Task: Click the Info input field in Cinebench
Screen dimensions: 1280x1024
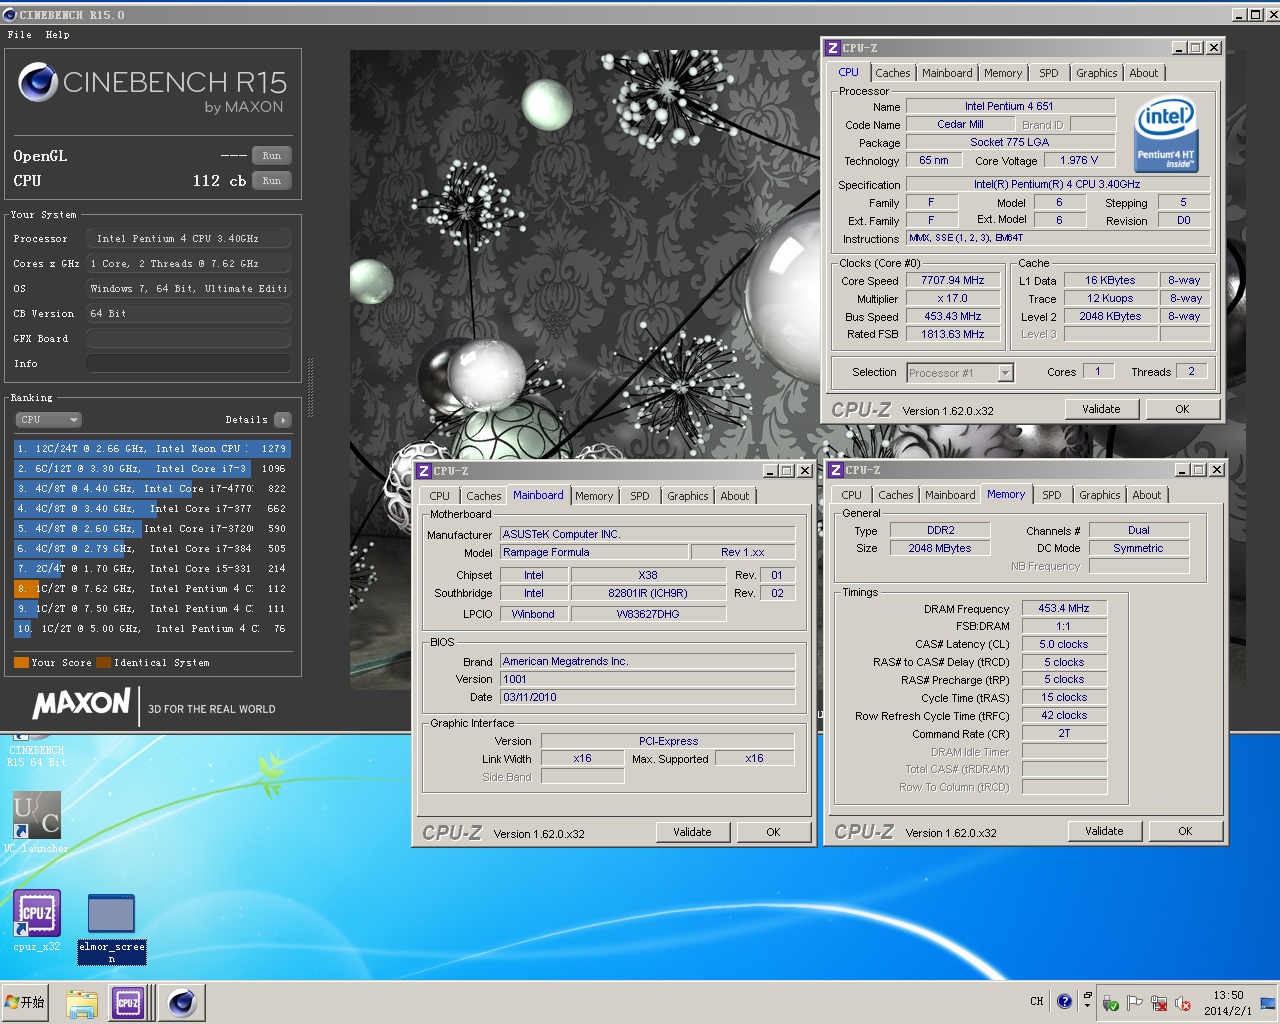Action: tap(189, 364)
